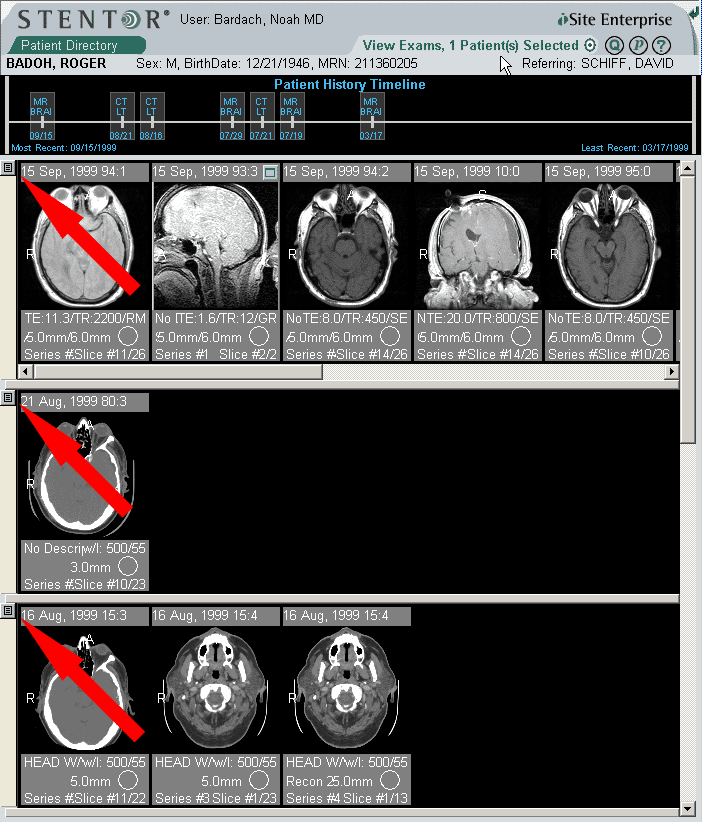Click the horizontal scrollbar right arrow under first exam
Screen dimensions: 702x822
(x=672, y=371)
